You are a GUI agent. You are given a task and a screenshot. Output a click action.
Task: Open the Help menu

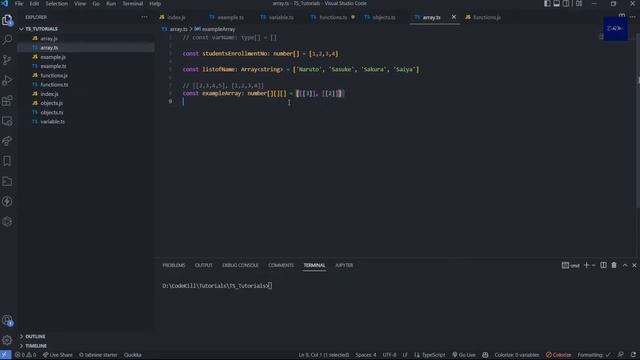[x=155, y=4]
